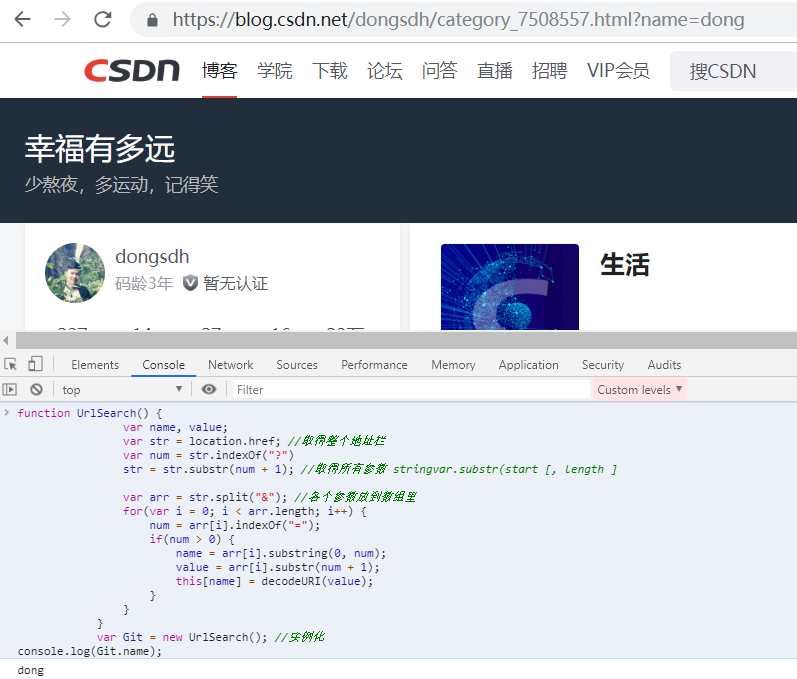Viewport: 797px width, 679px height.
Task: Click the browser back arrow
Action: 22,19
